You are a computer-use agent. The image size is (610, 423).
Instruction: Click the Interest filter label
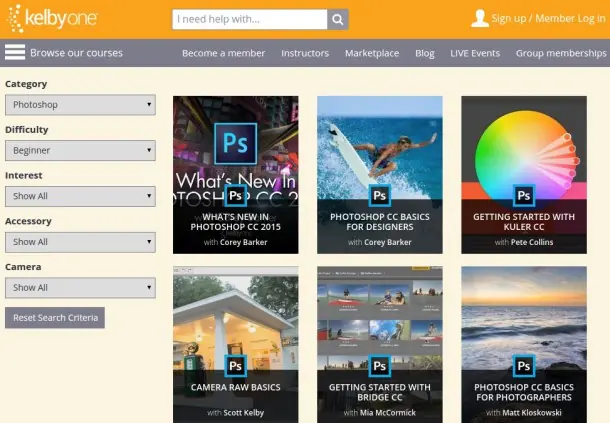pyautogui.click(x=24, y=176)
